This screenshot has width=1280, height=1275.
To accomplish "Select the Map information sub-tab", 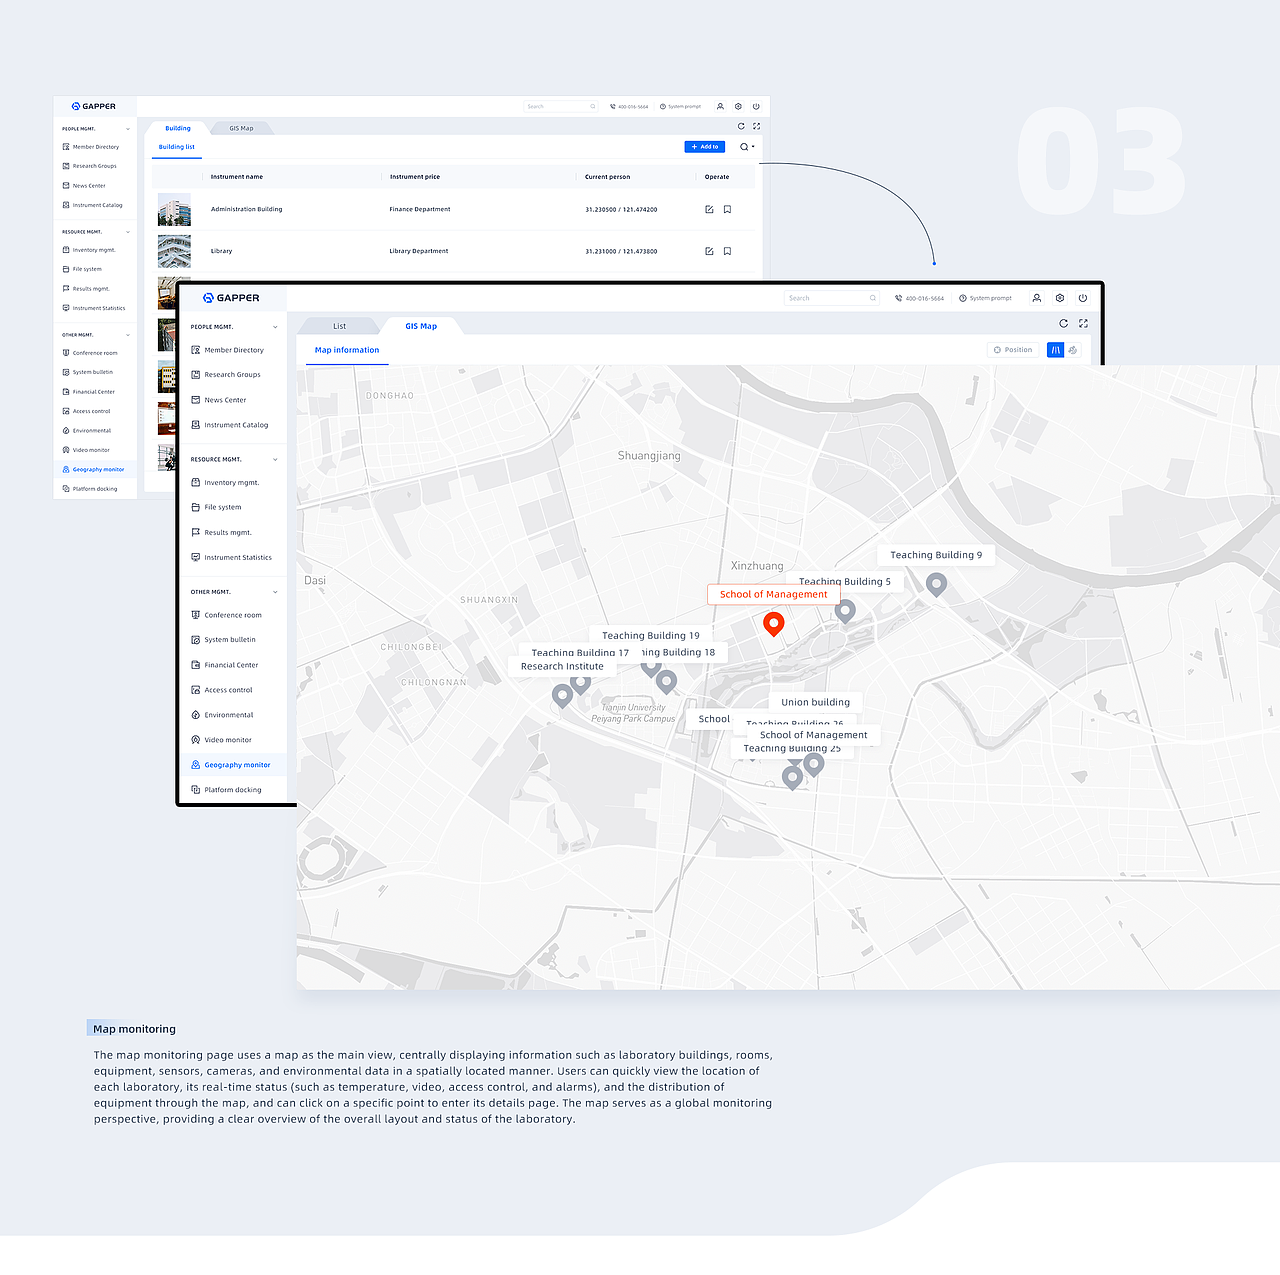I will [347, 350].
